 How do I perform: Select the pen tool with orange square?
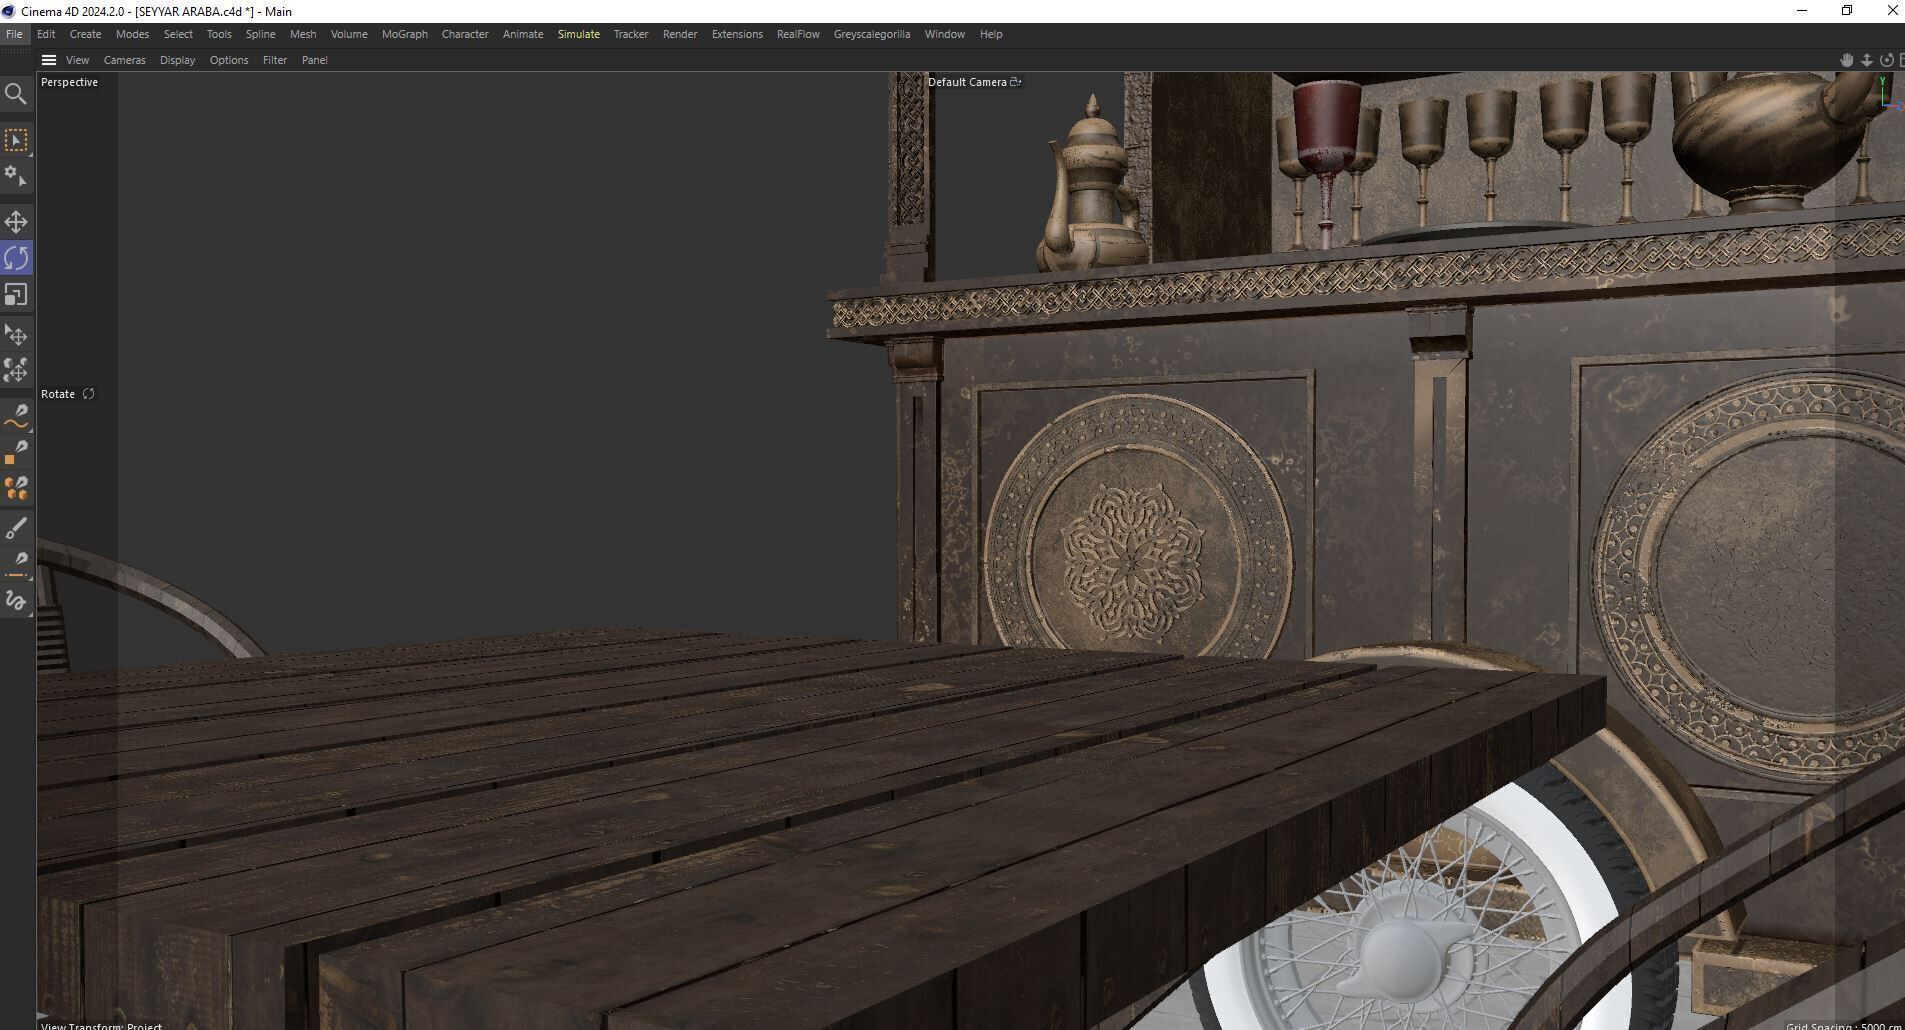coord(16,452)
